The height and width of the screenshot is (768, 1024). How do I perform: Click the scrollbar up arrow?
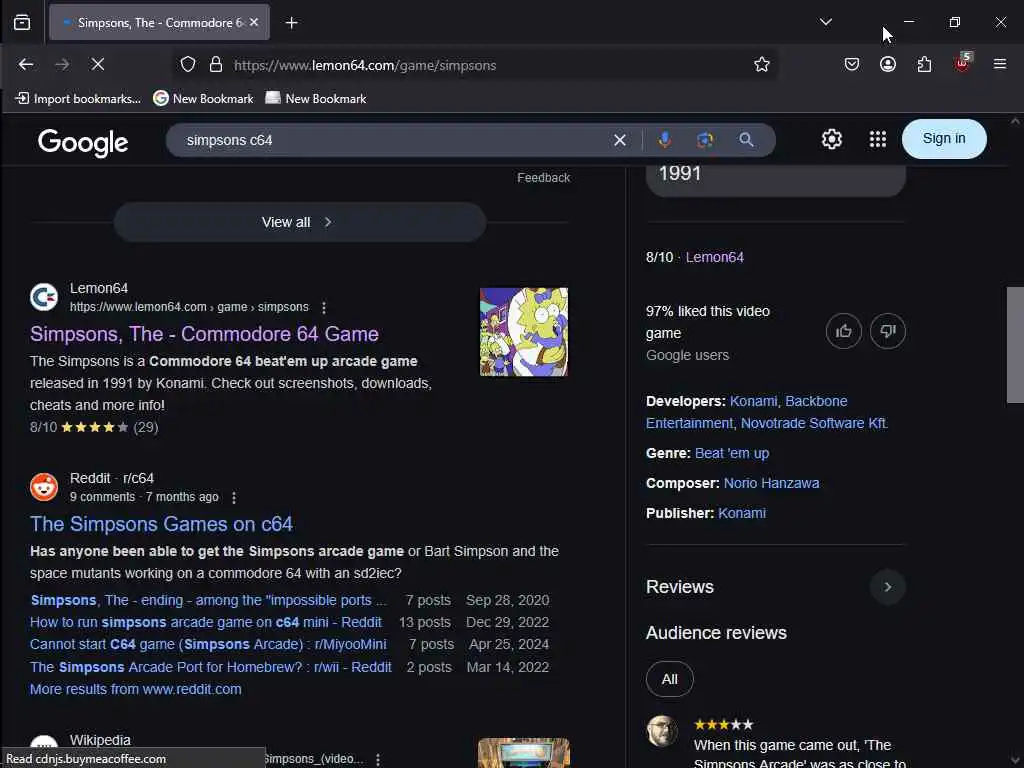[1015, 121]
